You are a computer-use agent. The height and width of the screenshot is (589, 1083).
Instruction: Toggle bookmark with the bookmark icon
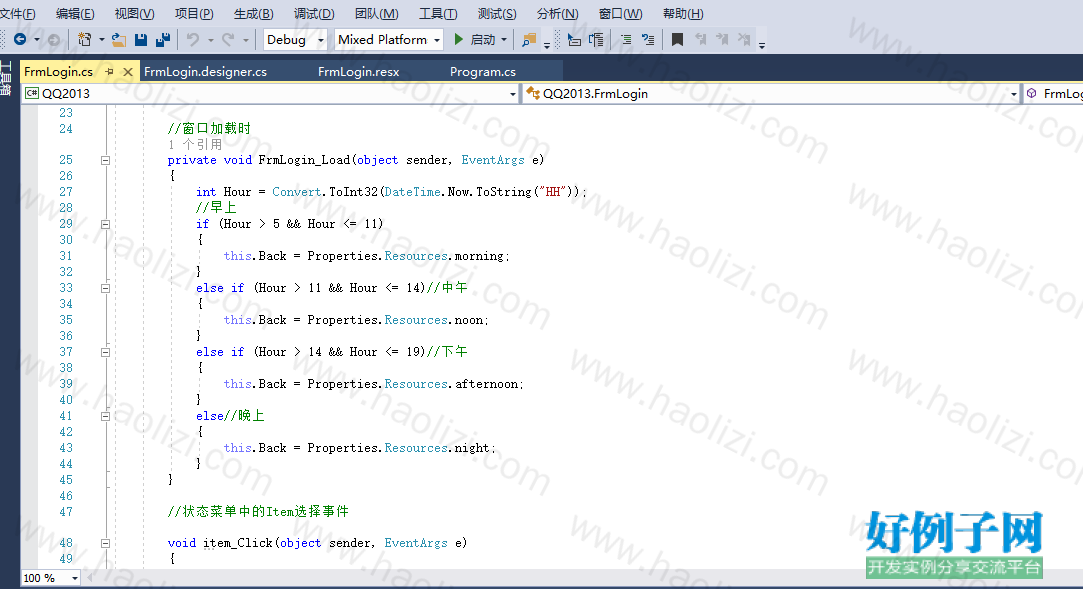pos(678,39)
